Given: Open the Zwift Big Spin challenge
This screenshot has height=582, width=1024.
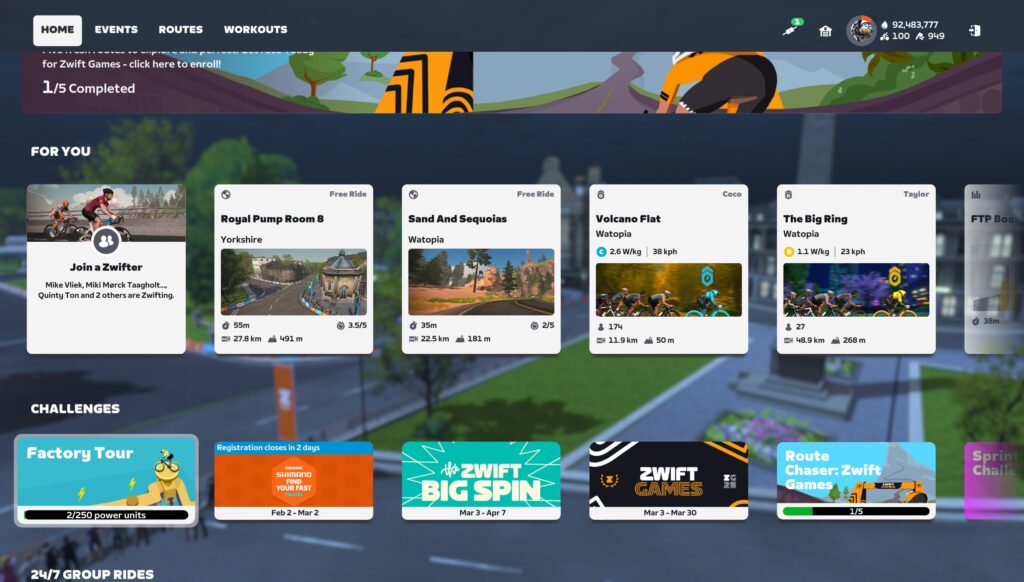Looking at the screenshot, I should (x=481, y=480).
